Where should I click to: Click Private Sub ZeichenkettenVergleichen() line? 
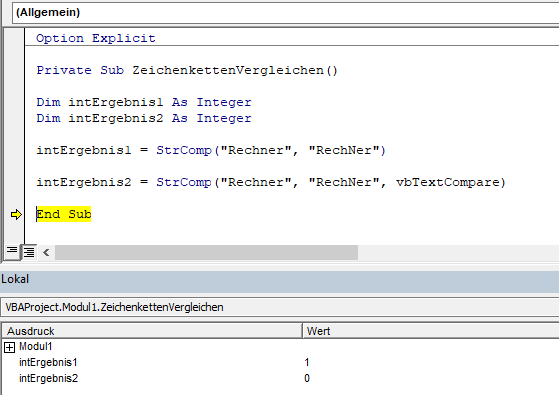pyautogui.click(x=187, y=70)
